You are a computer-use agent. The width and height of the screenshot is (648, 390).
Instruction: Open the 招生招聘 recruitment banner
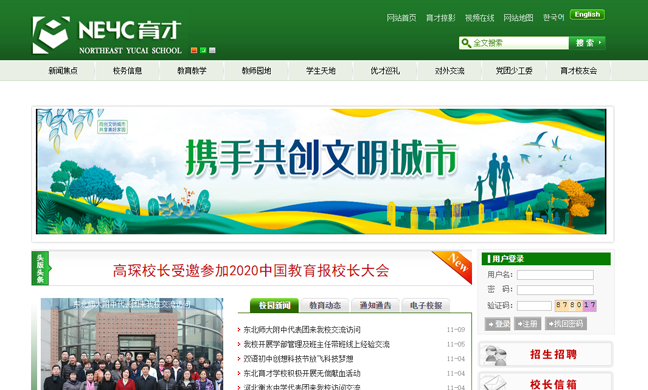[546, 354]
